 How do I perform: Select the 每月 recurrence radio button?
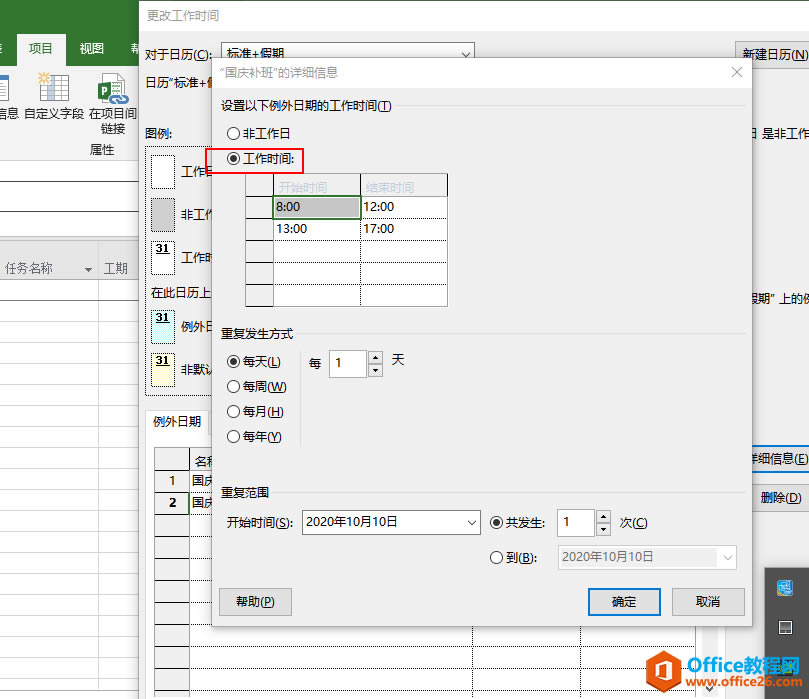pyautogui.click(x=234, y=412)
